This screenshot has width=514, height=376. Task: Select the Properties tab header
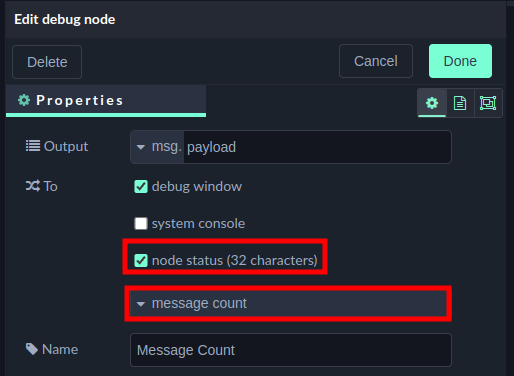point(106,100)
